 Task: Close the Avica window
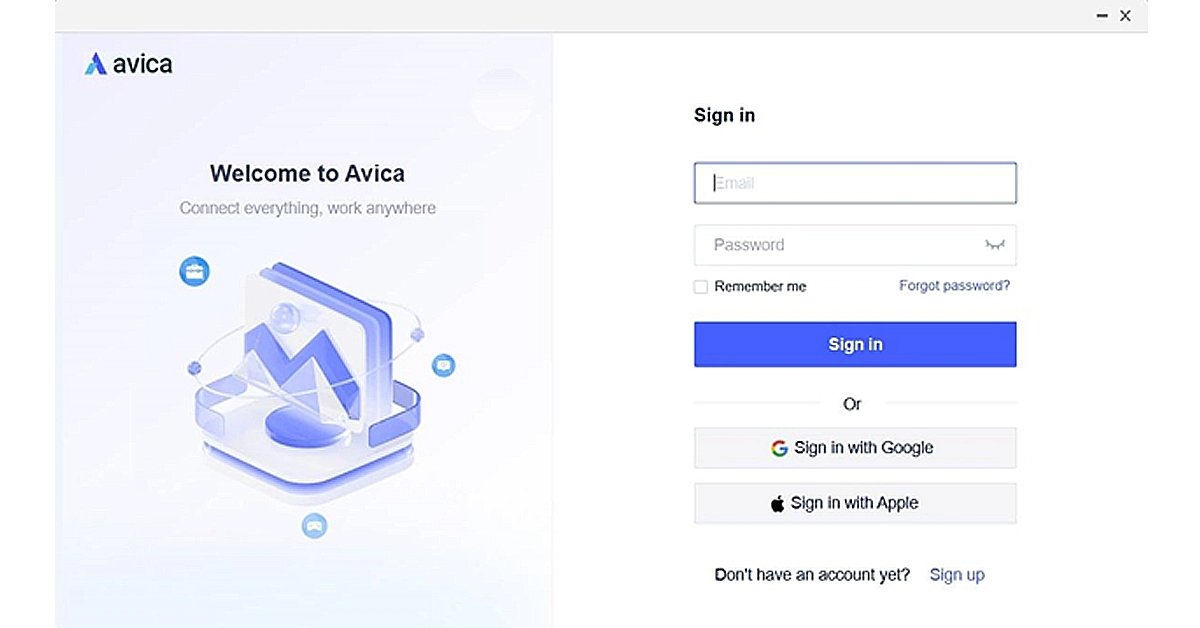coord(1126,16)
